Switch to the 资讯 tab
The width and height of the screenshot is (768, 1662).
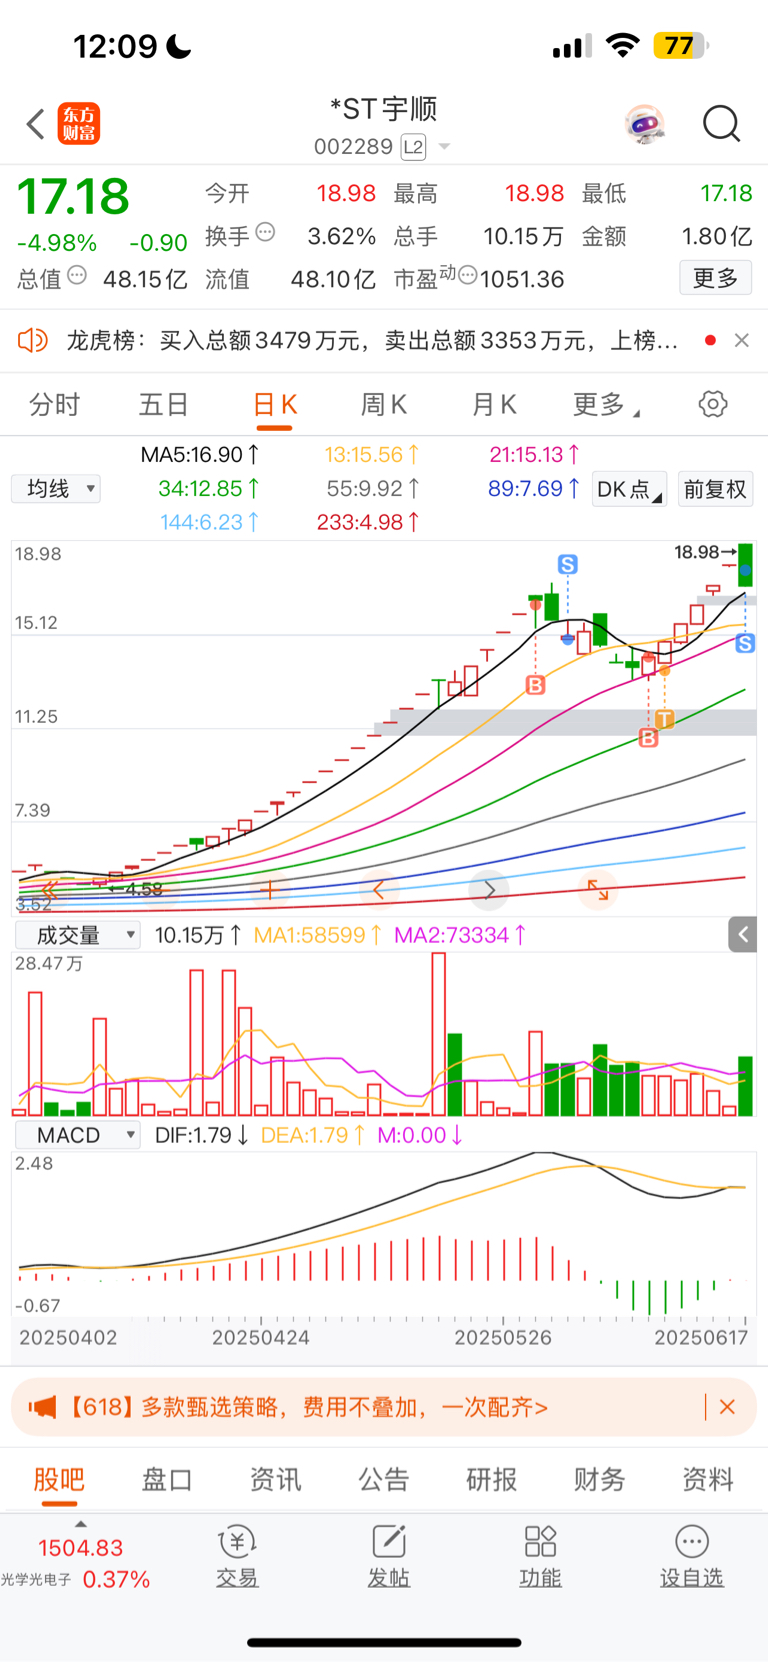275,1480
